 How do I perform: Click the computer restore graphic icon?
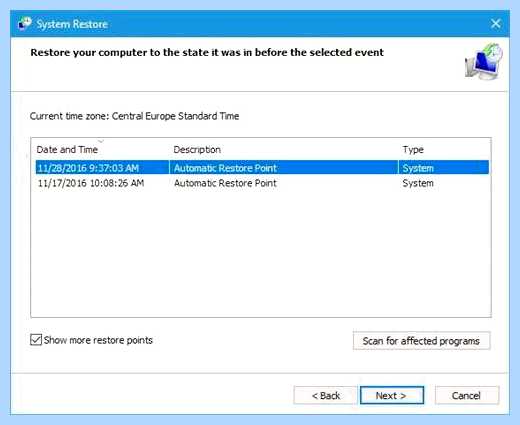[x=484, y=61]
